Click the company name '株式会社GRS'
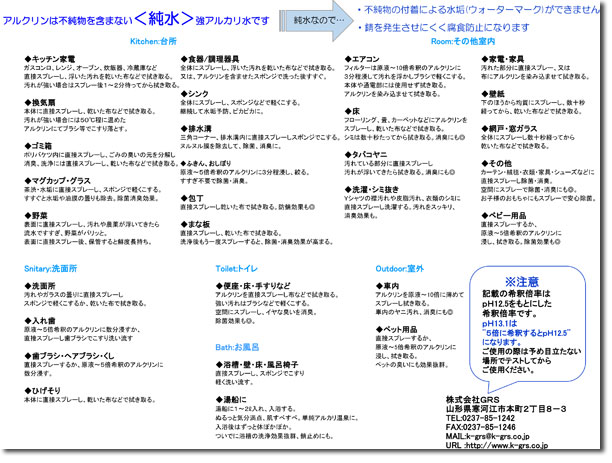The width and height of the screenshot is (612, 463). [x=473, y=400]
